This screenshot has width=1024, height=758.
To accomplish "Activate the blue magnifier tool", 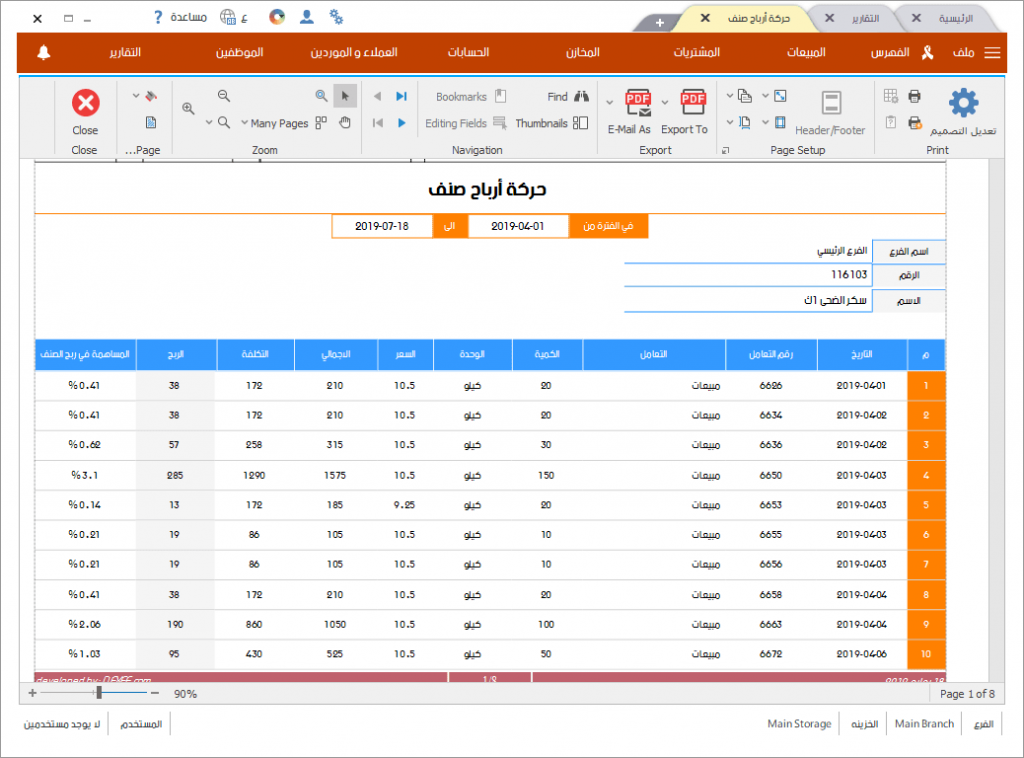I will point(321,96).
